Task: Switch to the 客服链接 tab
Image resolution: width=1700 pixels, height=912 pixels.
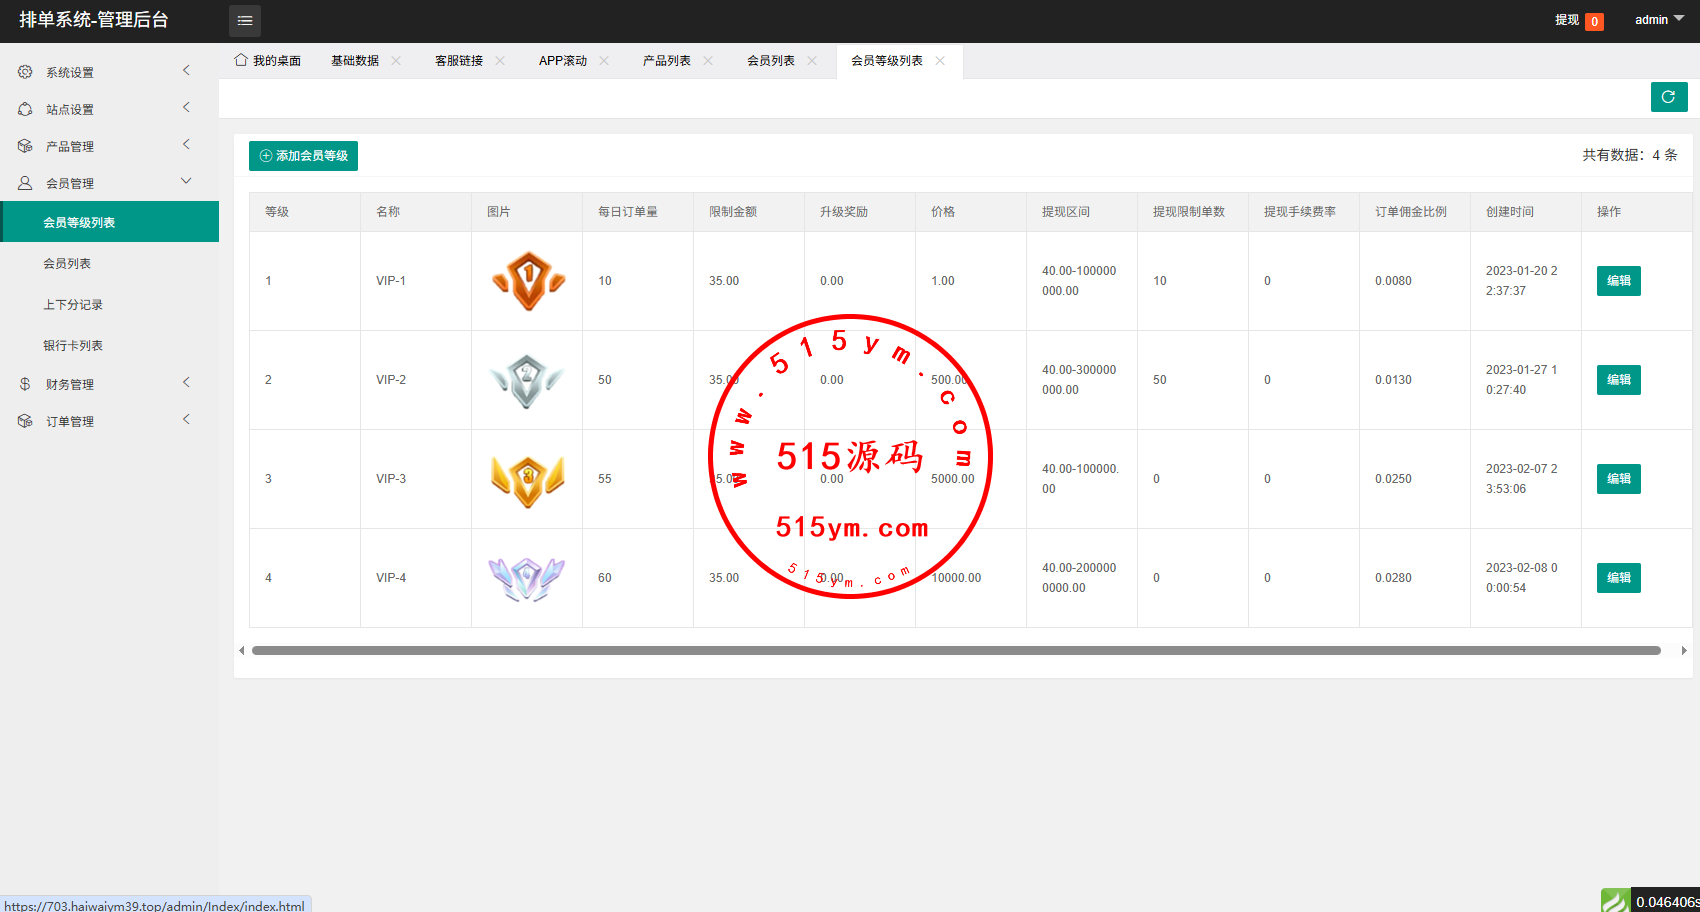Action: click(x=458, y=61)
